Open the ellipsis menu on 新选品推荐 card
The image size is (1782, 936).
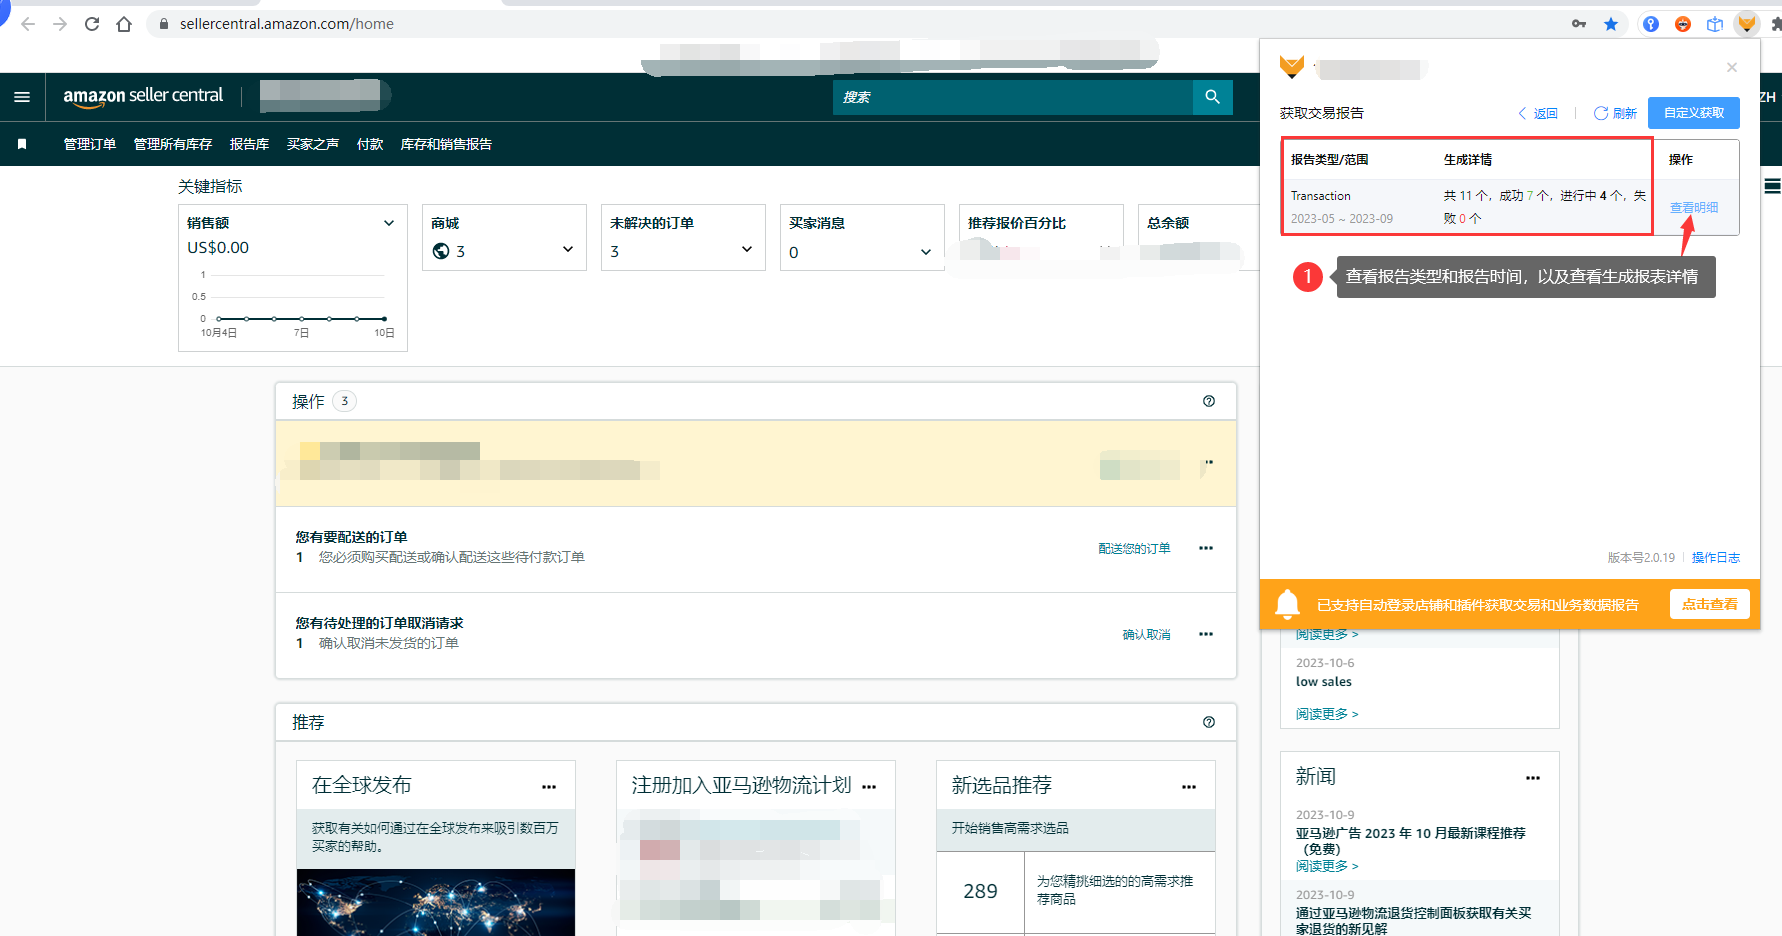(x=1189, y=787)
